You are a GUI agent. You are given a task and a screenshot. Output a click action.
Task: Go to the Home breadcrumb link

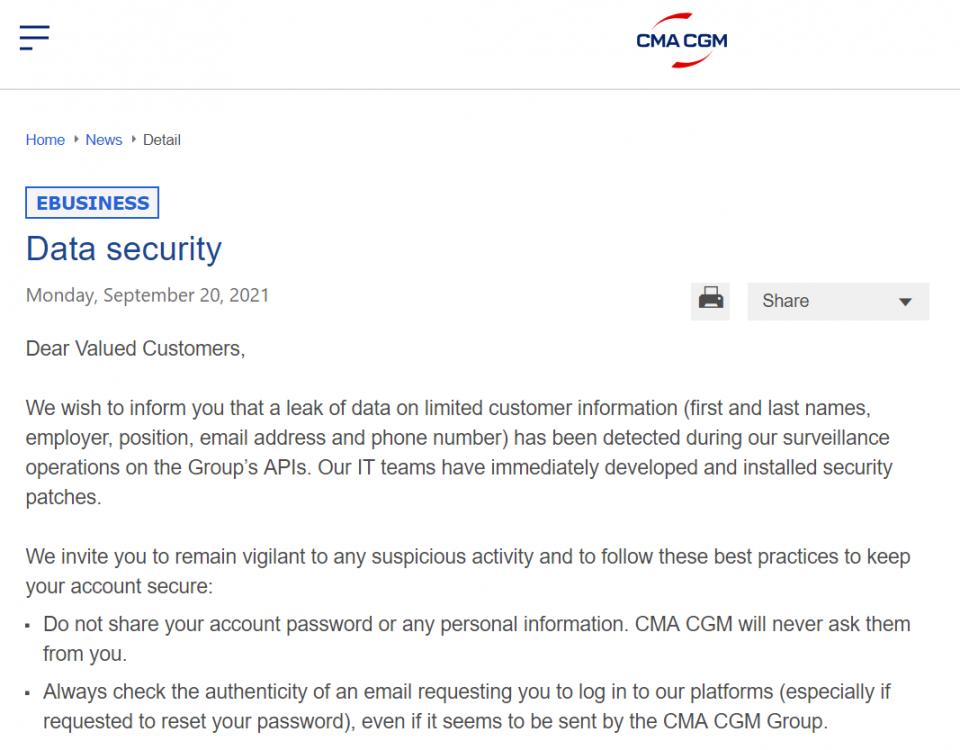[45, 140]
